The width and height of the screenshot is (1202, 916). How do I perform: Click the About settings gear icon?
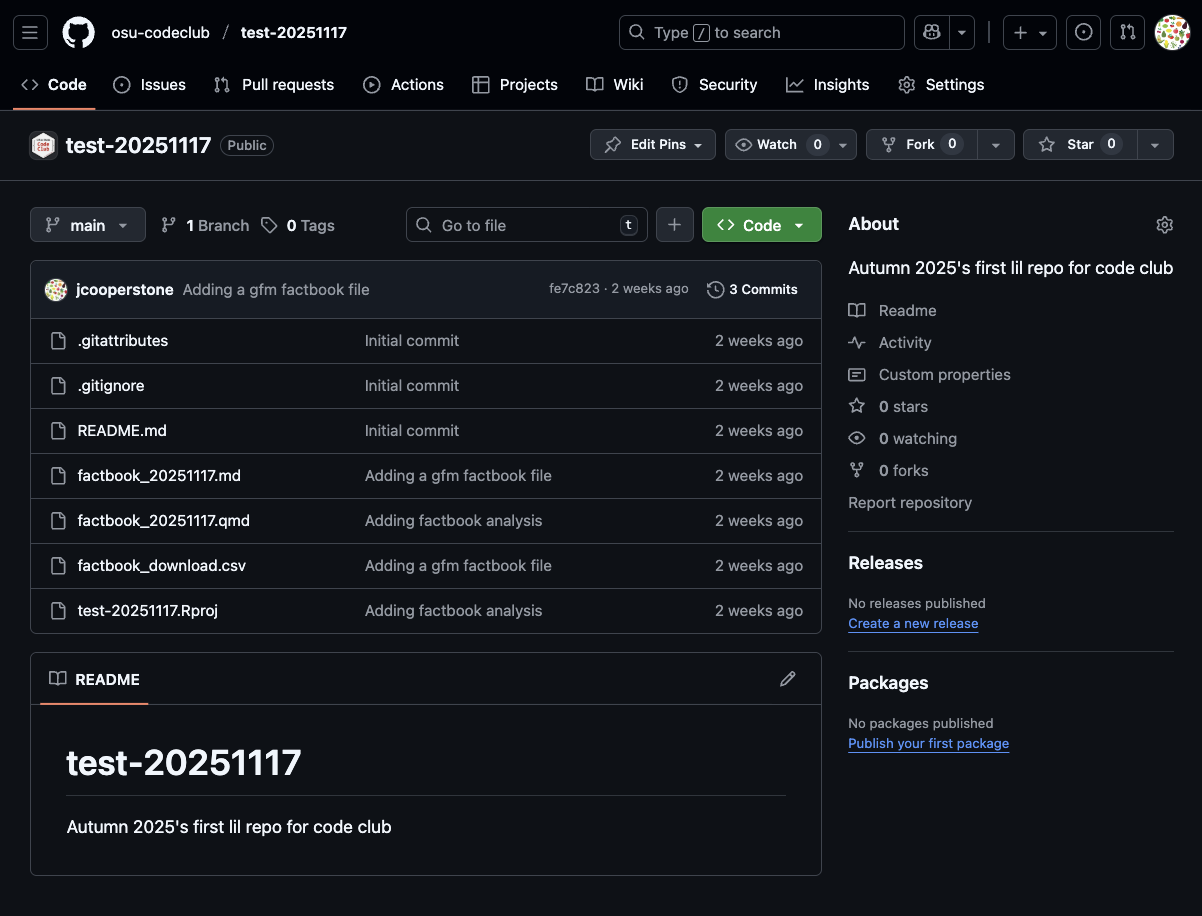[x=1164, y=225]
